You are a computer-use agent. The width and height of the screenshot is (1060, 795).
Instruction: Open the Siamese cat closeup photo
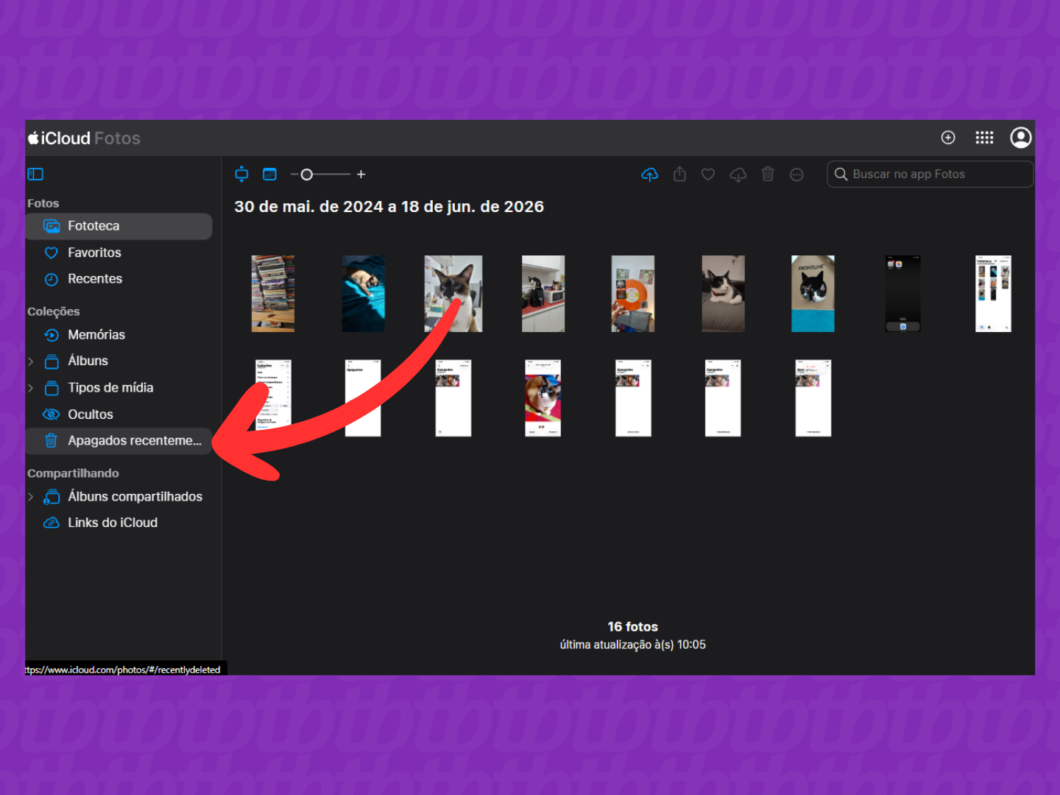pos(453,293)
